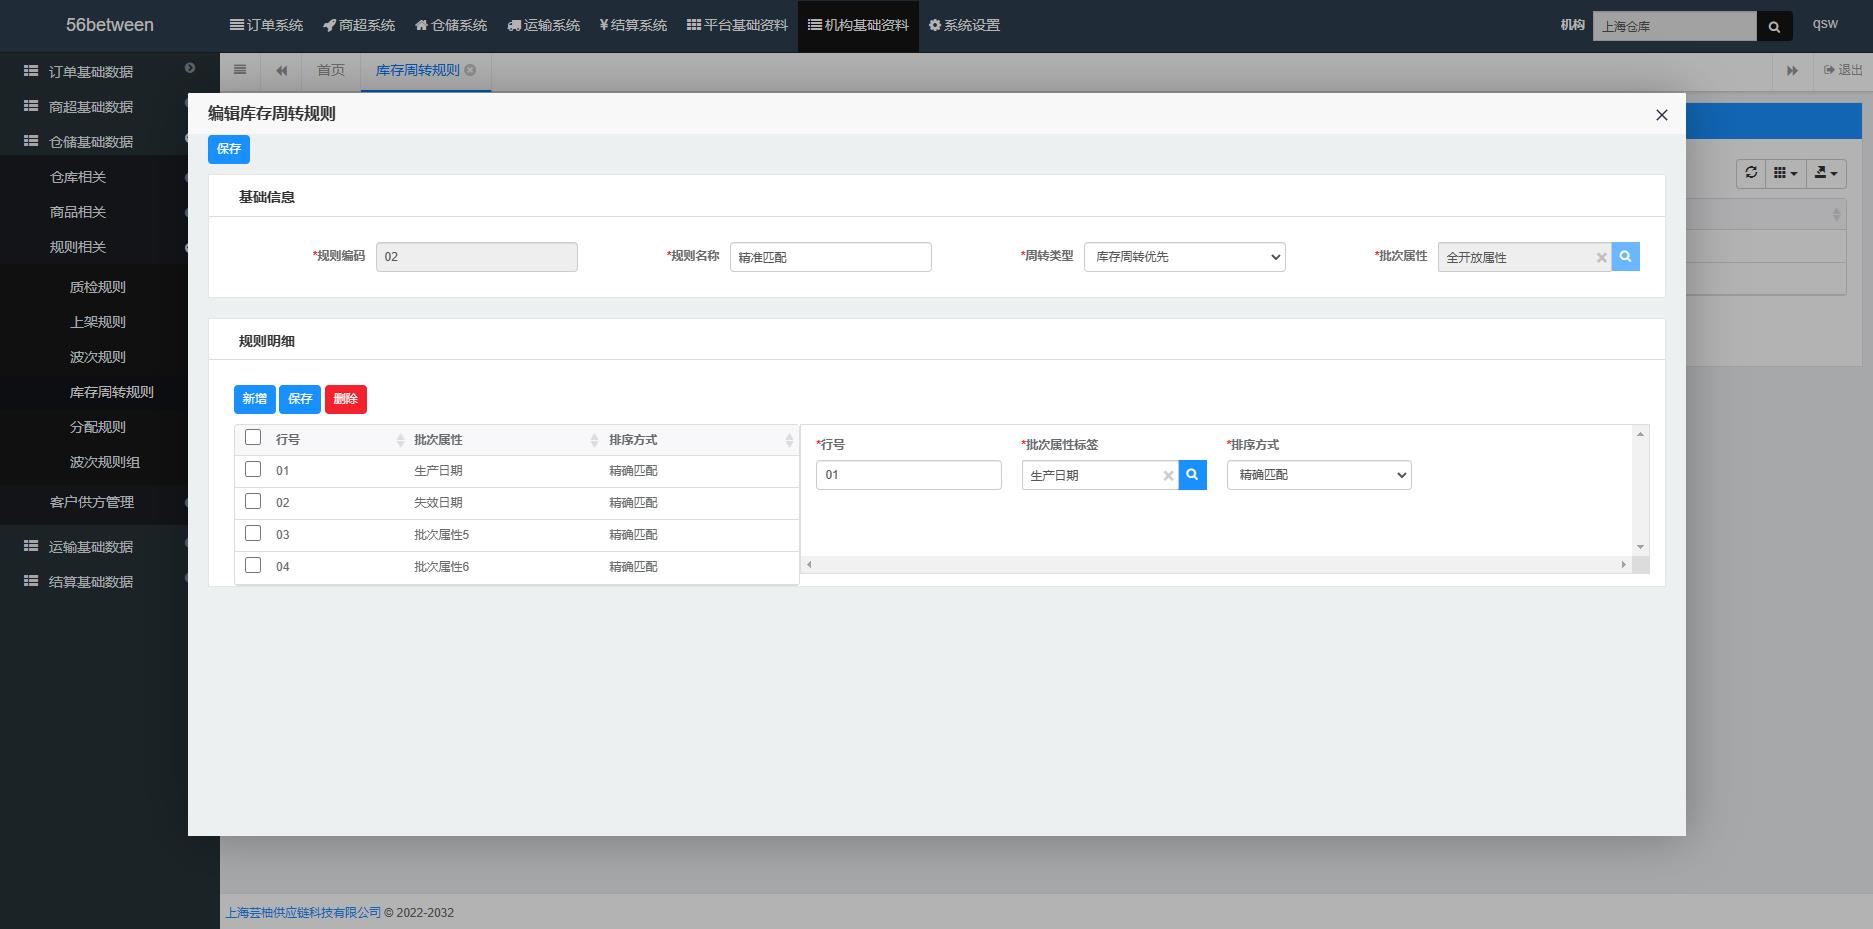Sort by 批次属性 column sort arrows

(594, 440)
